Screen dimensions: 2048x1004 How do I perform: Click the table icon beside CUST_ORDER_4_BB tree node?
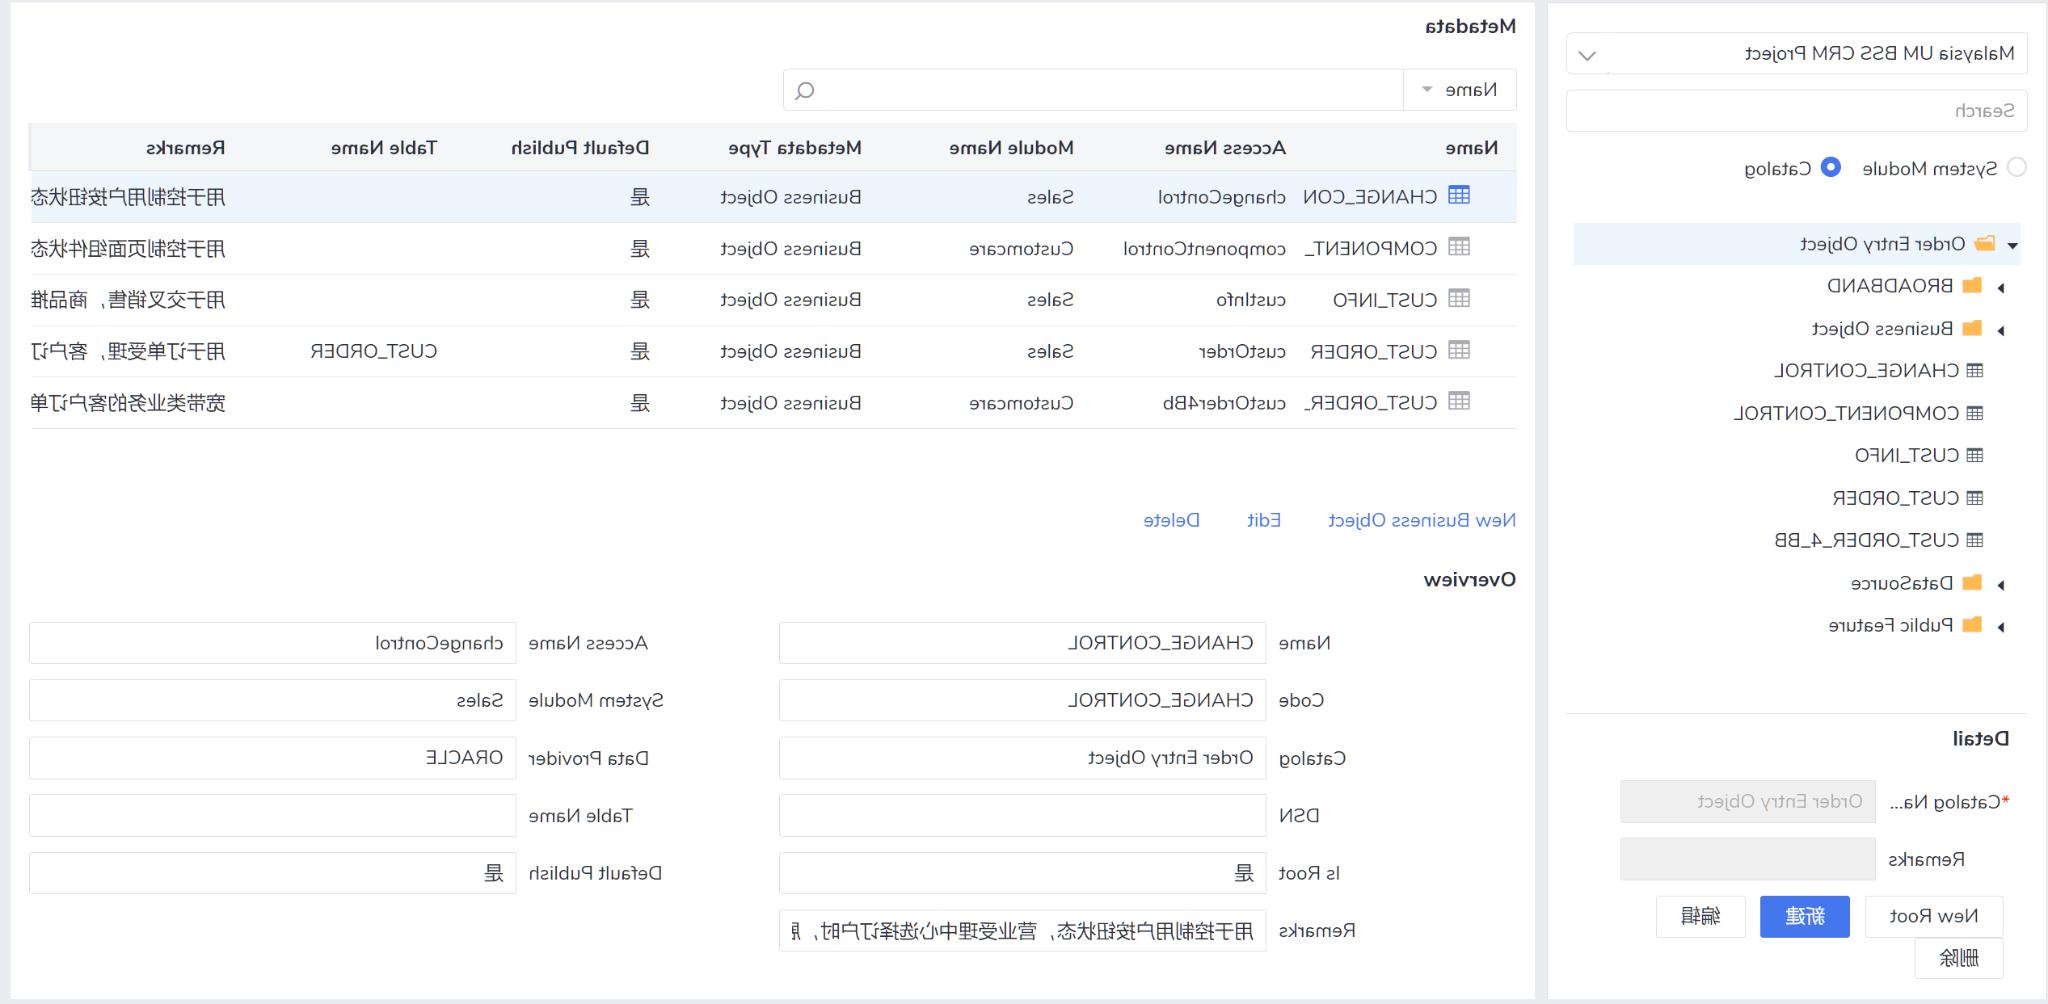[1975, 540]
